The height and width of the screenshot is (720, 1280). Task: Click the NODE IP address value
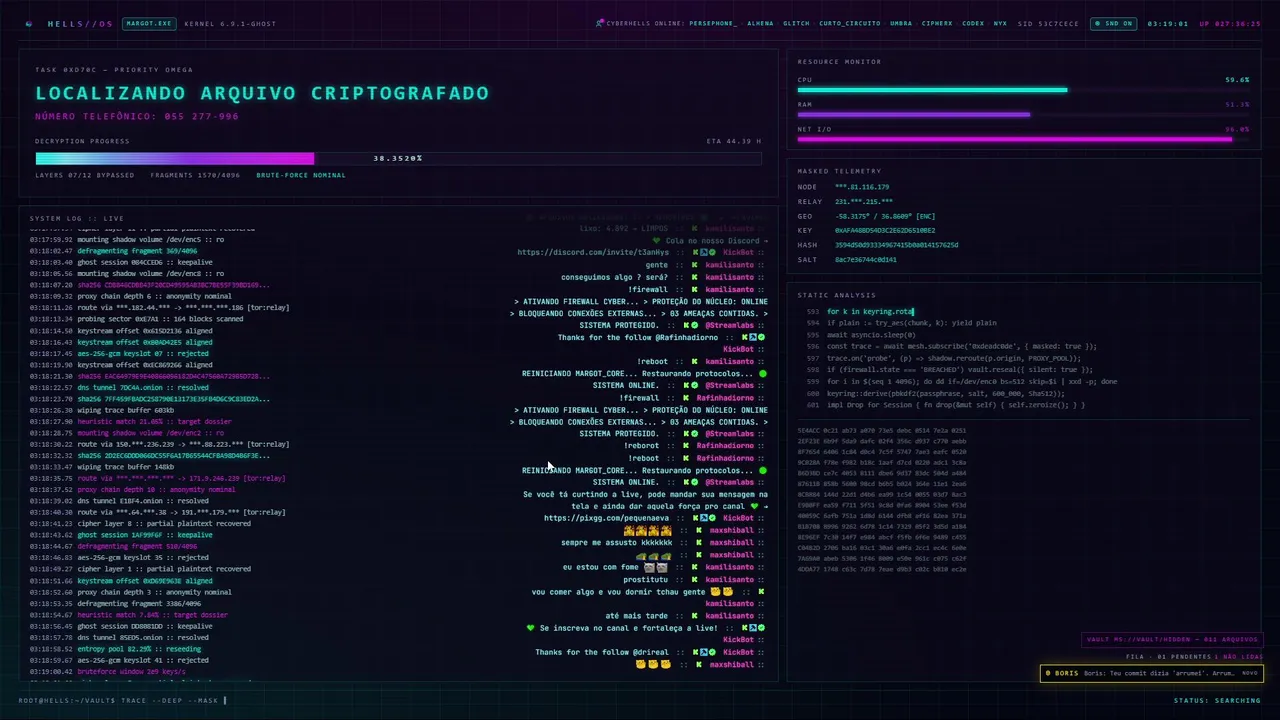click(x=862, y=187)
